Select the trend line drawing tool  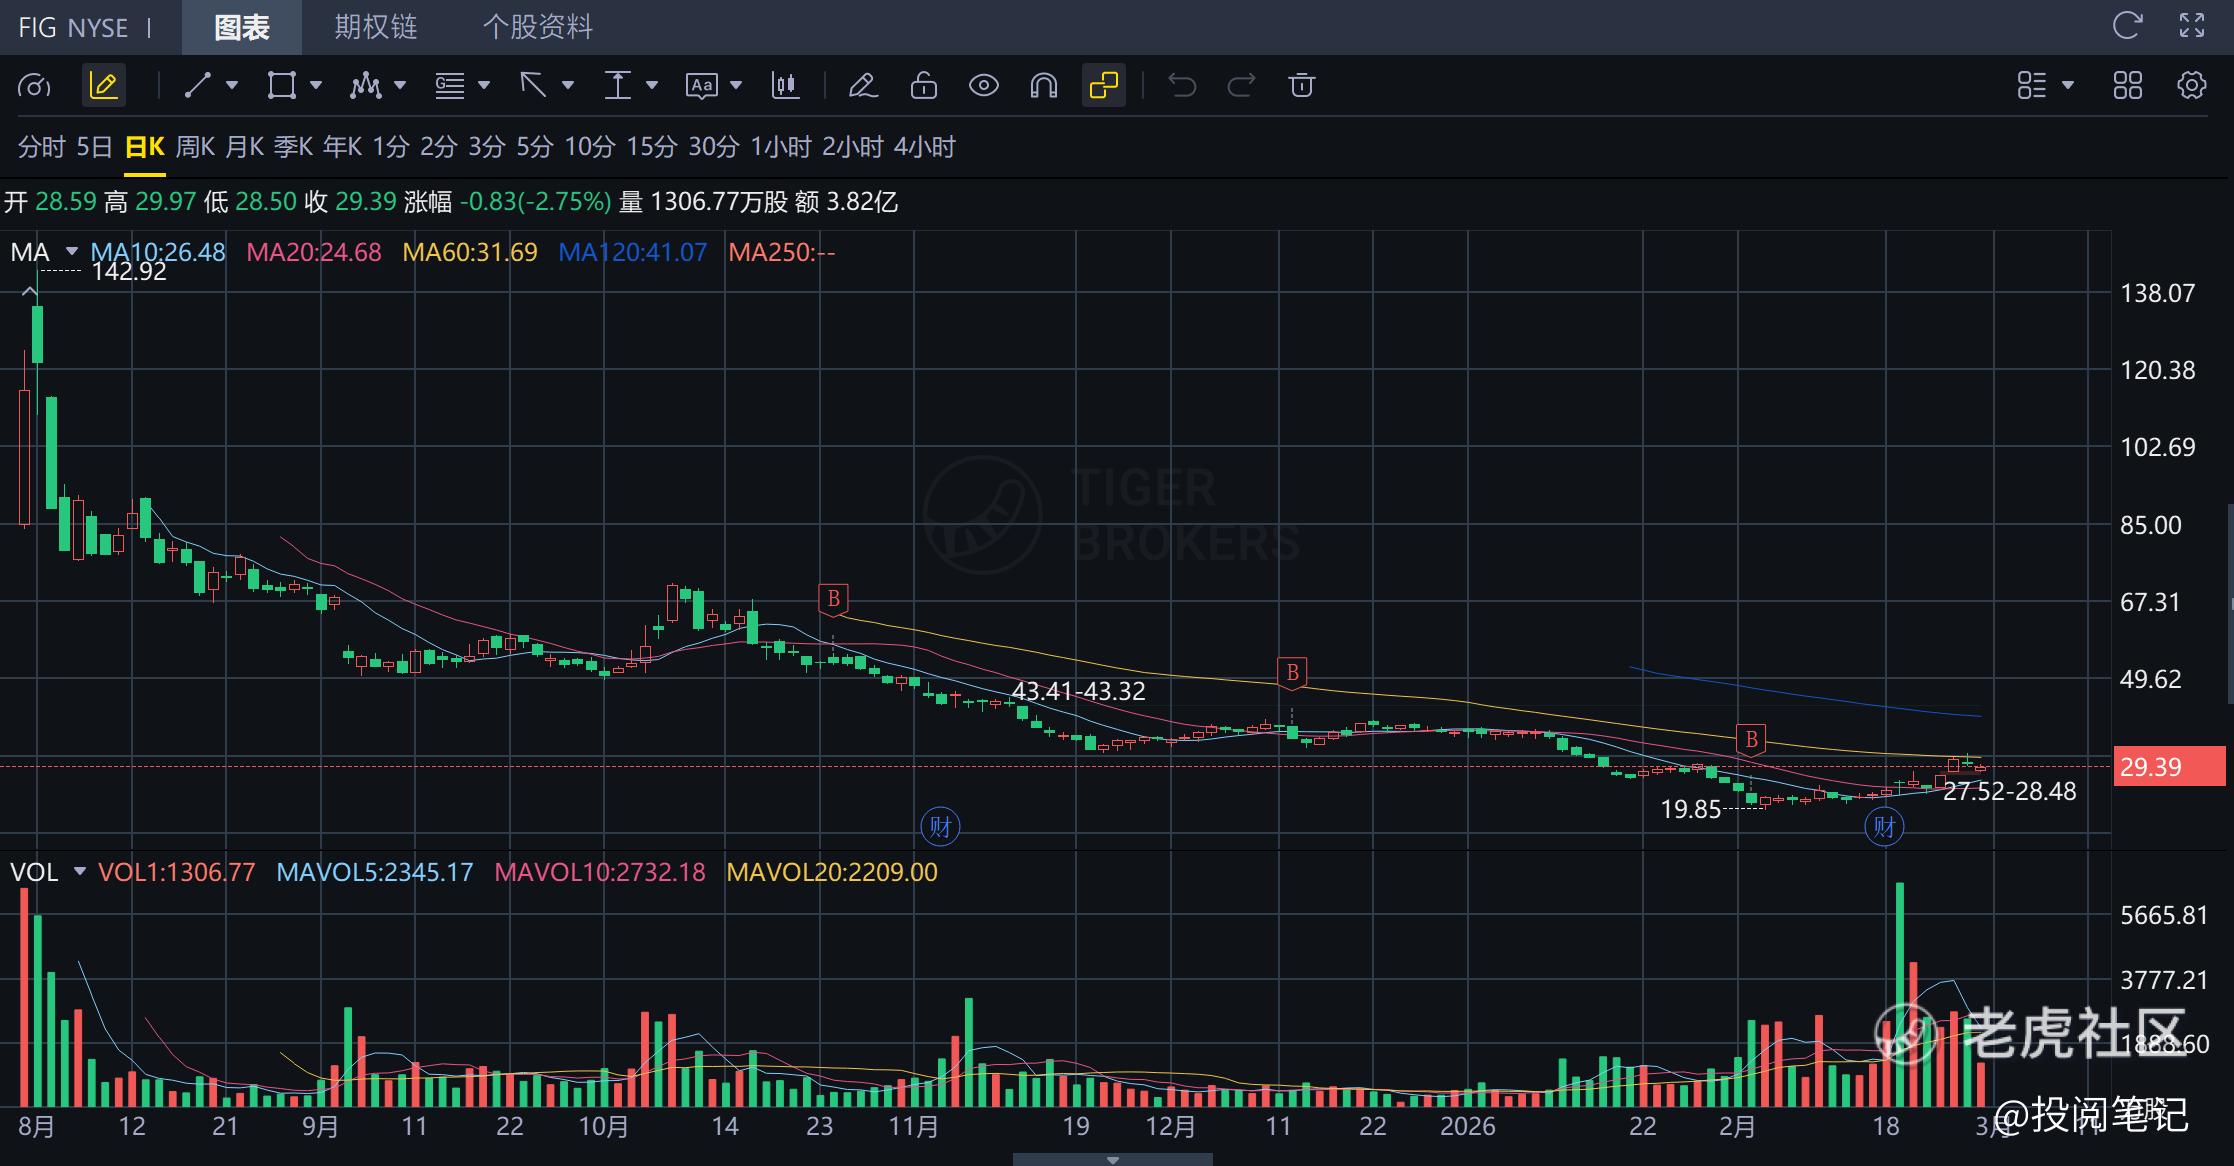(198, 86)
